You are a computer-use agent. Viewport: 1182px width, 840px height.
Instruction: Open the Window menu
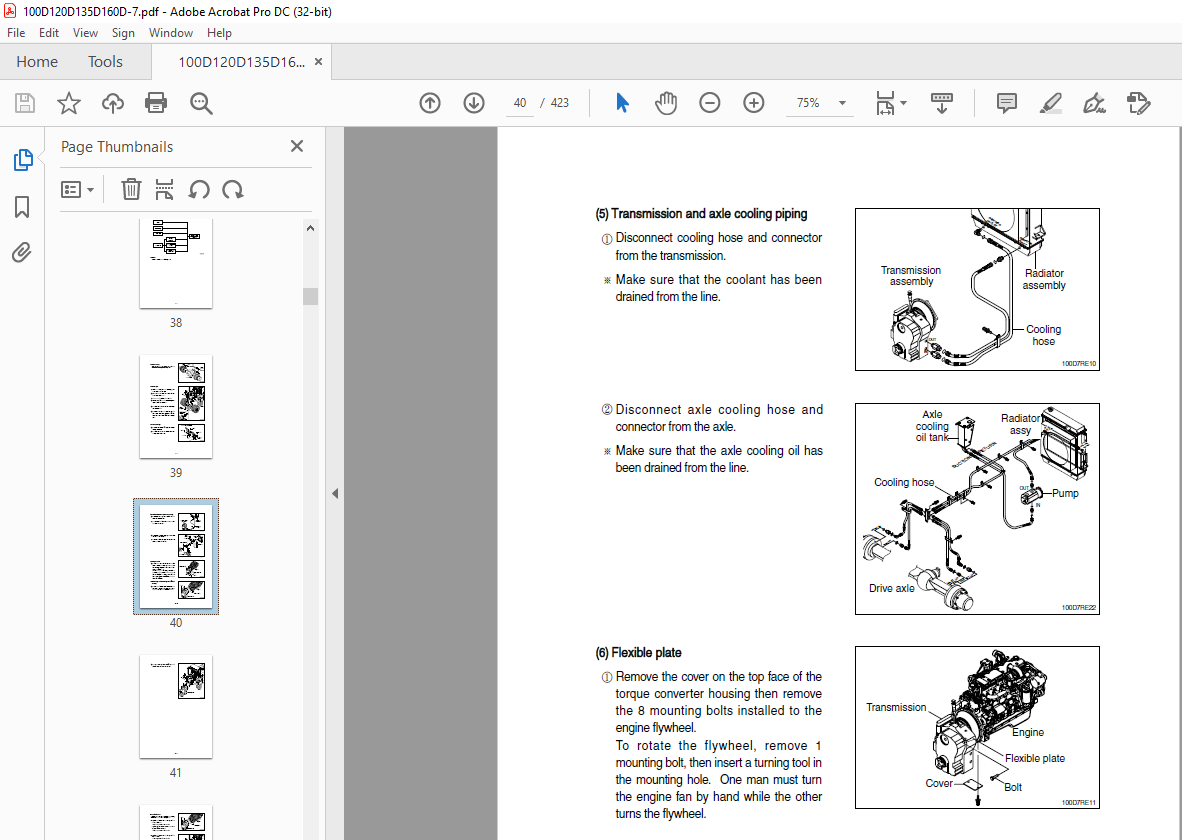click(x=170, y=32)
